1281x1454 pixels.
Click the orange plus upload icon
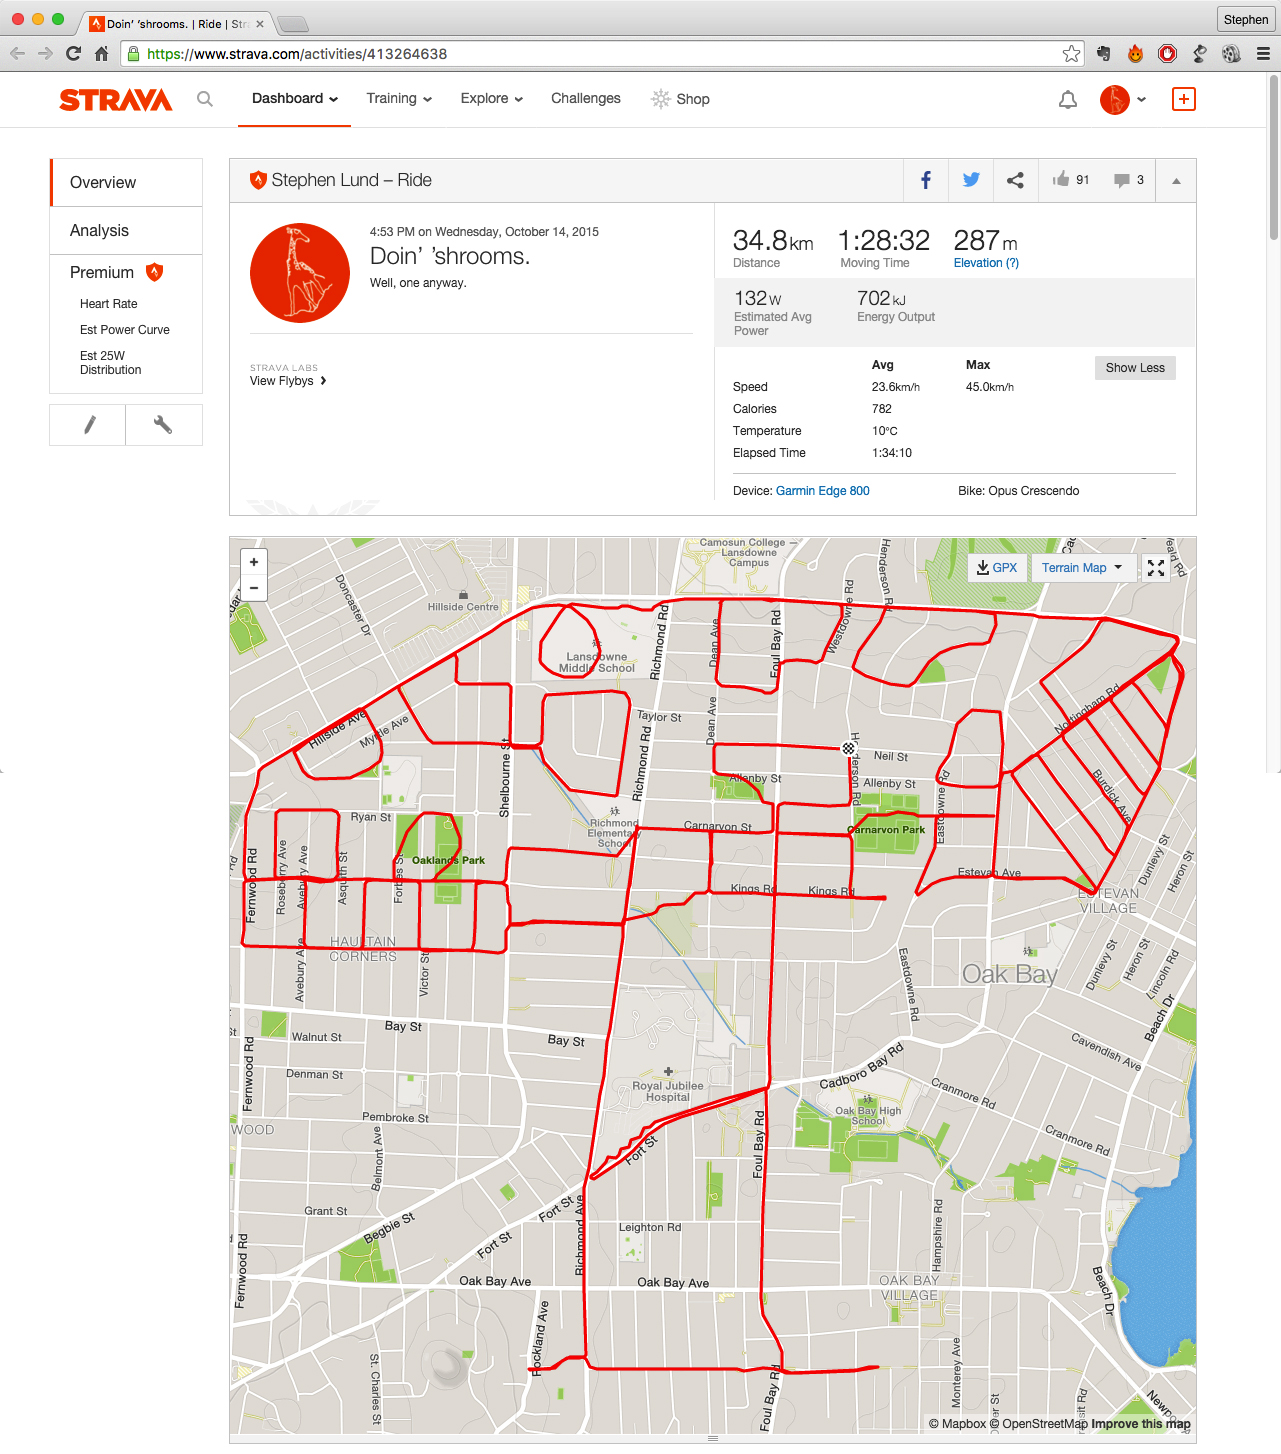1183,99
